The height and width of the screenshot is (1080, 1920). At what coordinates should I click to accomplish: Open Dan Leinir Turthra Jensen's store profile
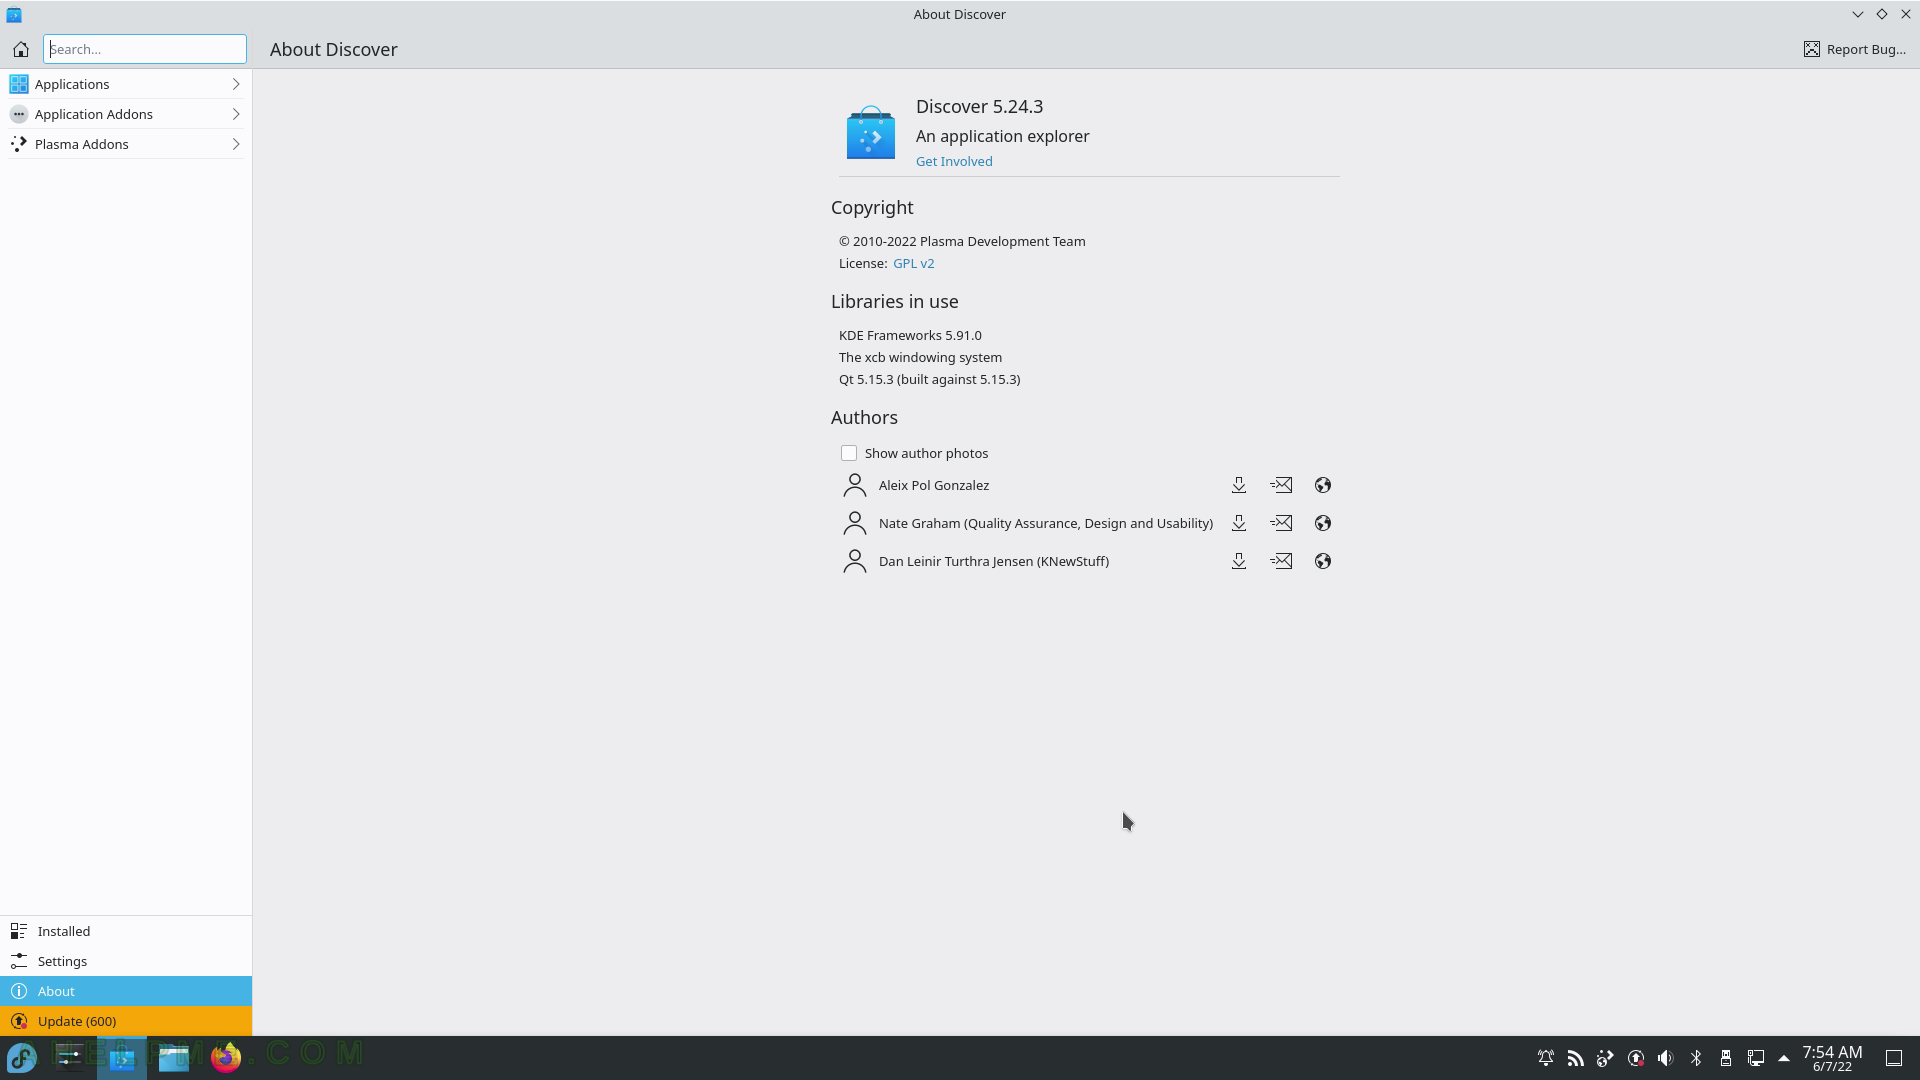[1239, 561]
